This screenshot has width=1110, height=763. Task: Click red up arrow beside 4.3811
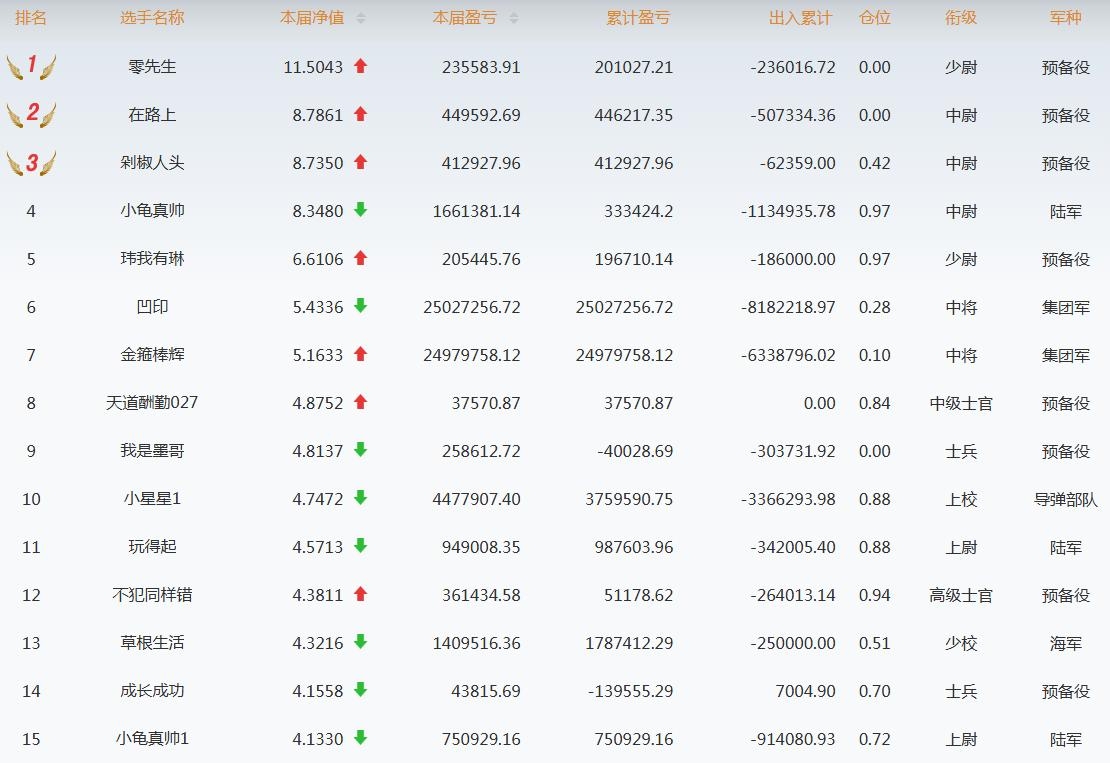(361, 594)
